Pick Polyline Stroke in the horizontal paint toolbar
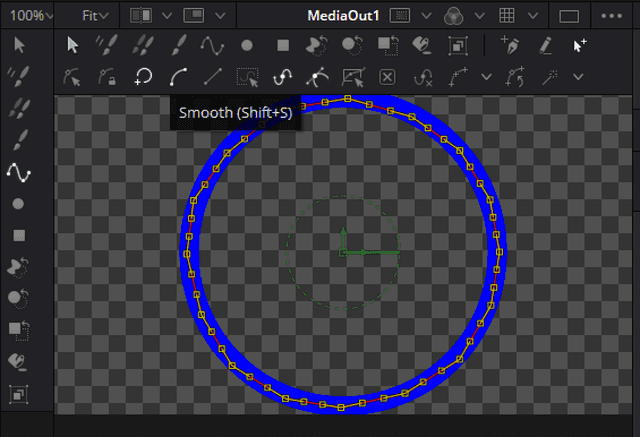 pos(212,46)
